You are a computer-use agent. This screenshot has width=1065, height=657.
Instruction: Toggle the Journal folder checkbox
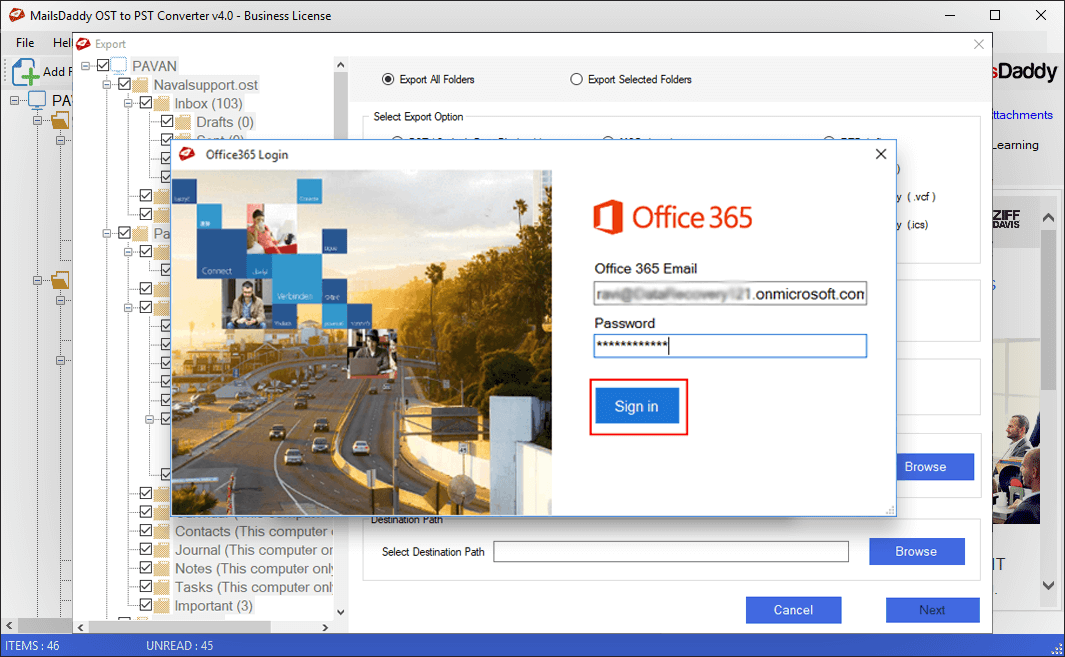[145, 549]
